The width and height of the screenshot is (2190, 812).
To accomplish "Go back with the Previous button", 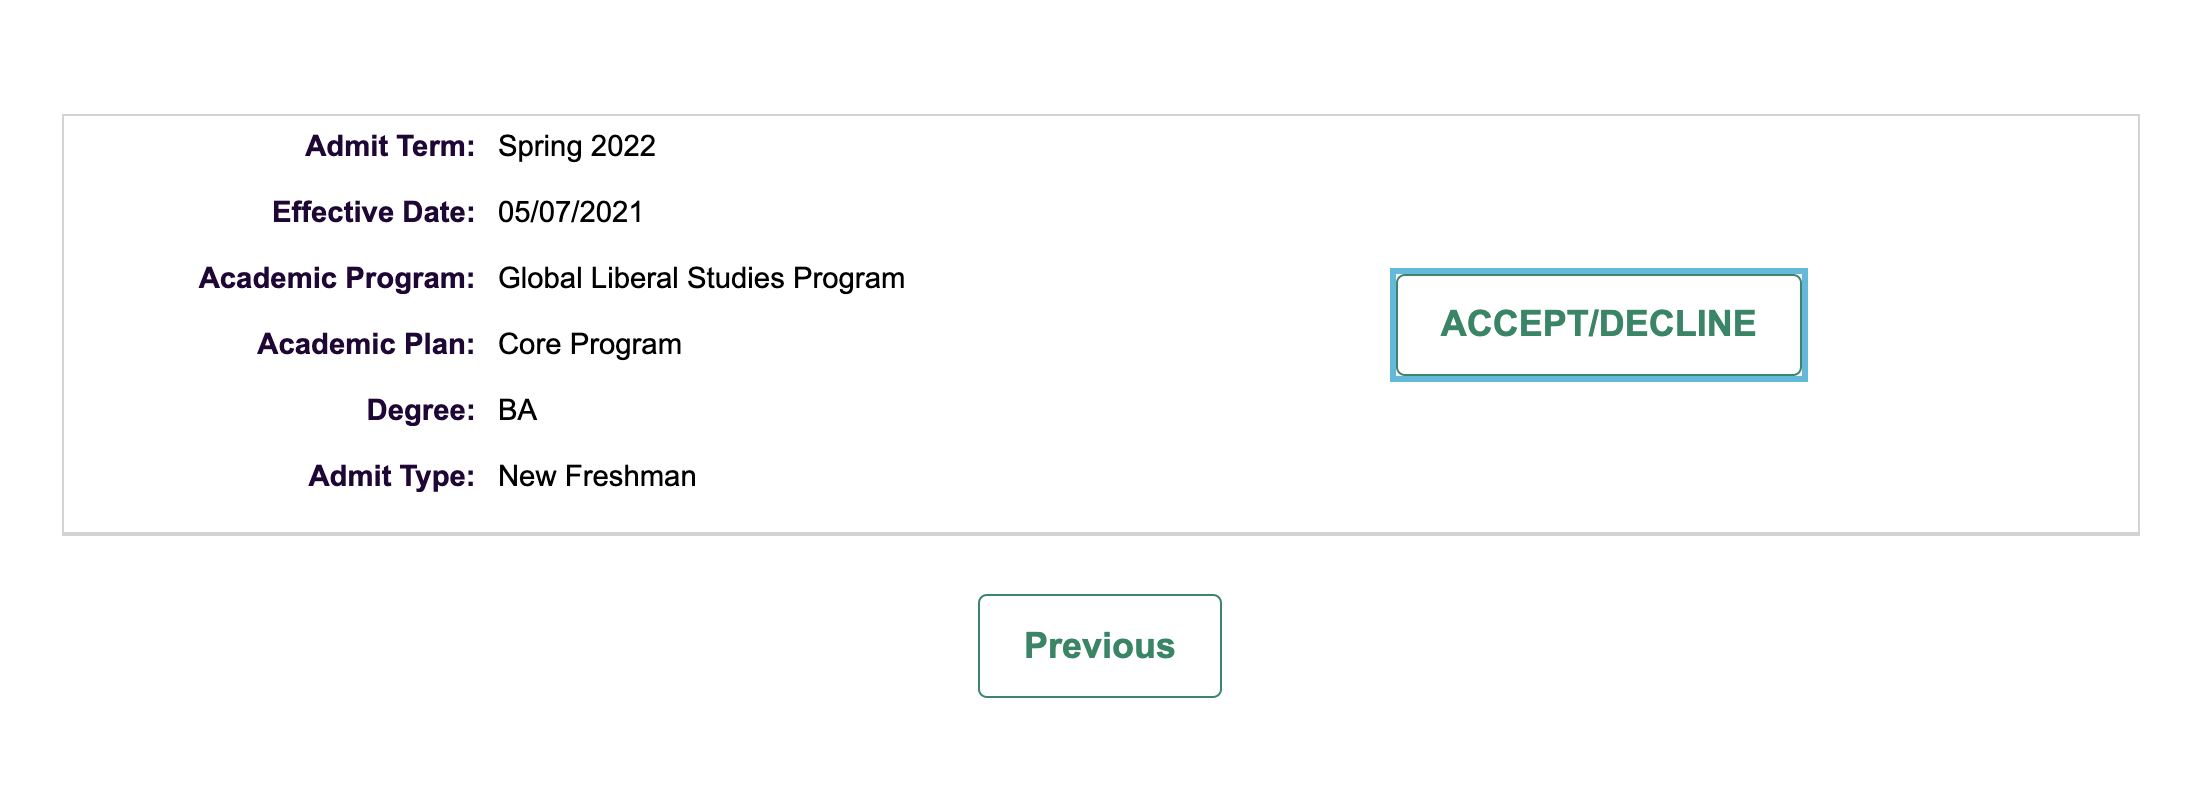I will pyautogui.click(x=1099, y=646).
